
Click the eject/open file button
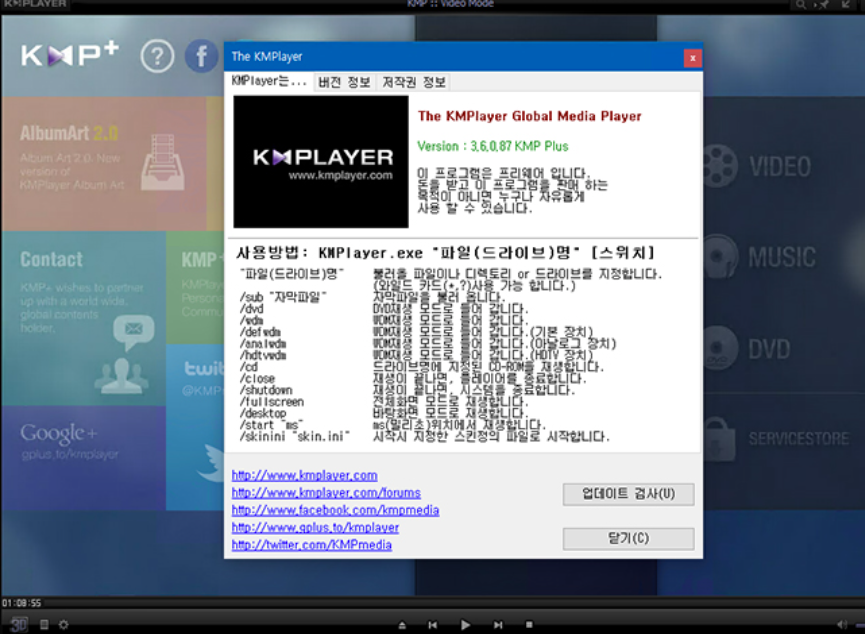402,625
